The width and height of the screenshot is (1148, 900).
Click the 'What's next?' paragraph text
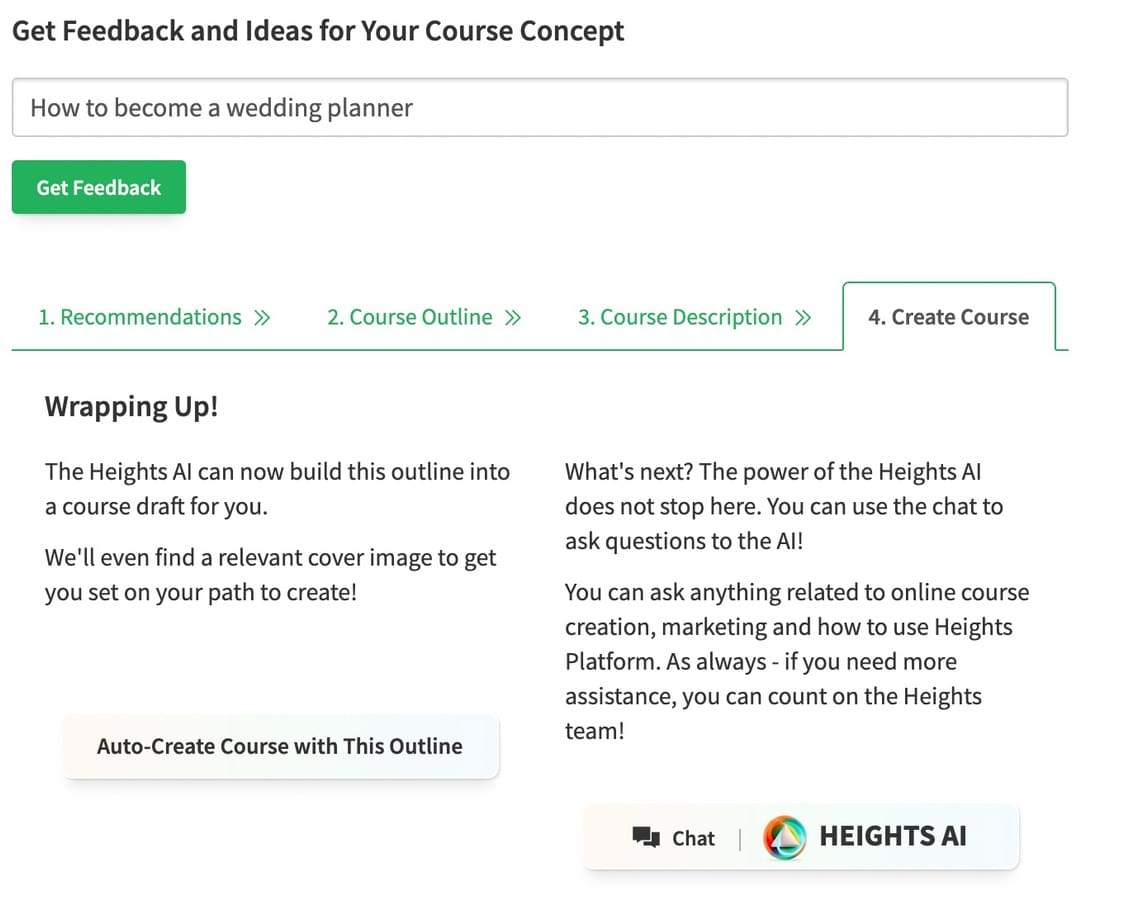(784, 506)
